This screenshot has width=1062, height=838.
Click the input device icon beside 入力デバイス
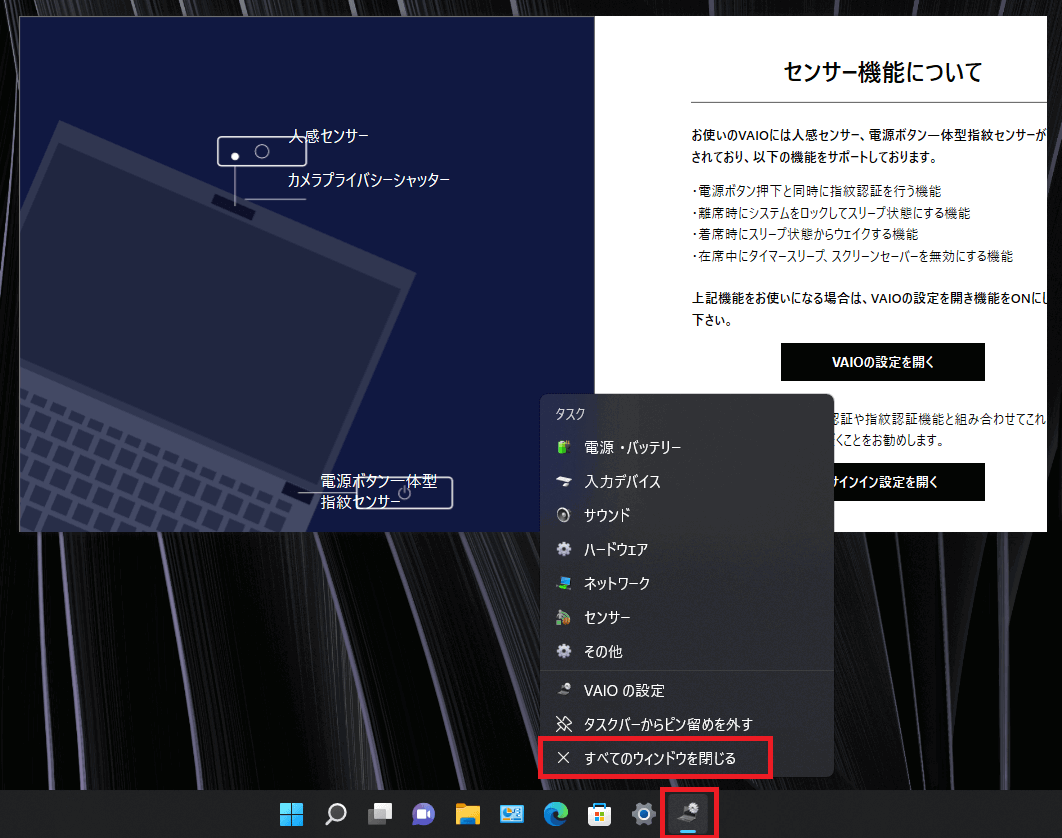point(564,481)
